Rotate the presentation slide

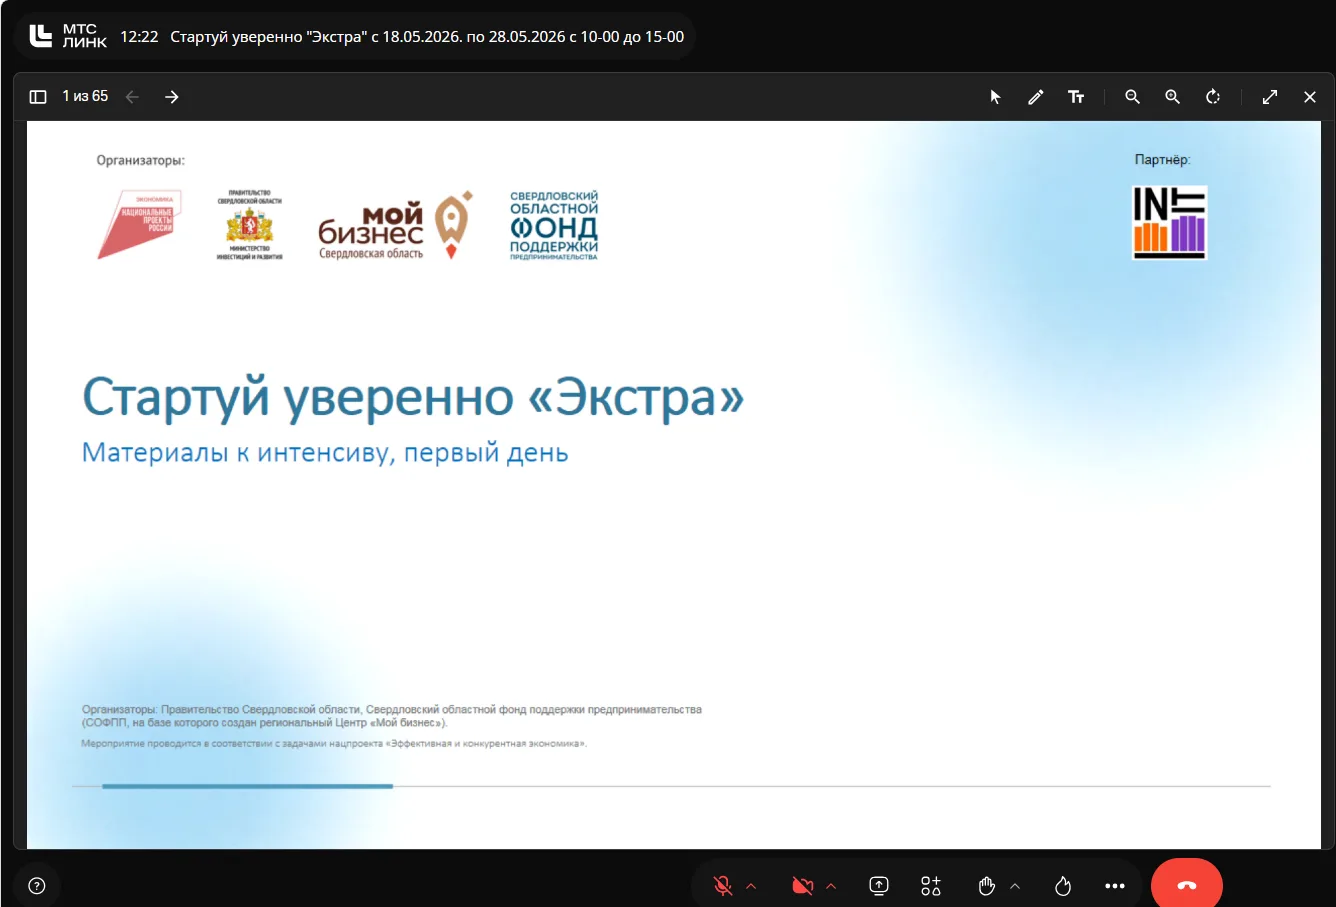tap(1213, 97)
